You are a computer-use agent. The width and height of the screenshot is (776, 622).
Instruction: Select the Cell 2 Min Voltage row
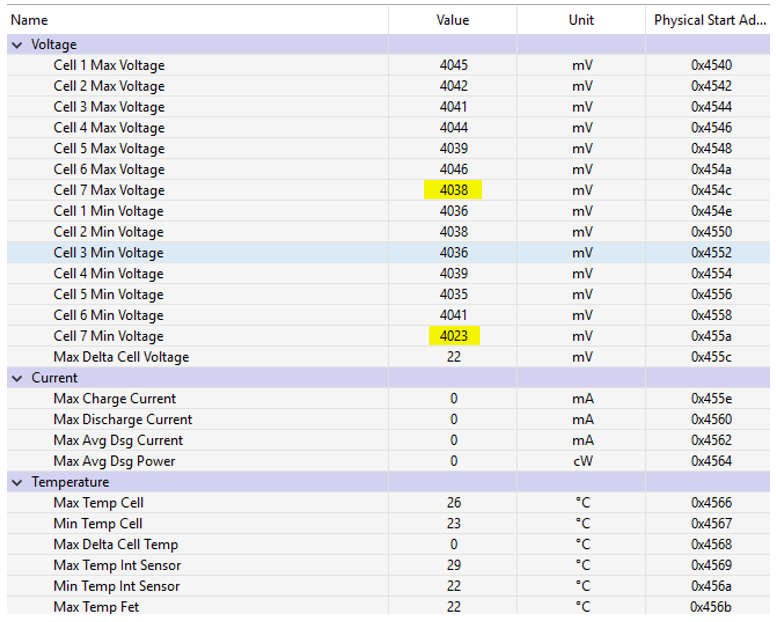(x=388, y=232)
